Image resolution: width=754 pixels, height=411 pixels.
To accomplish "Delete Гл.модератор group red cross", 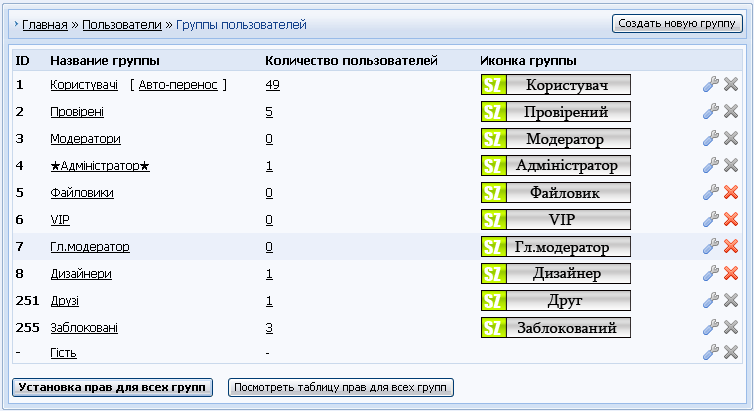I will point(731,246).
